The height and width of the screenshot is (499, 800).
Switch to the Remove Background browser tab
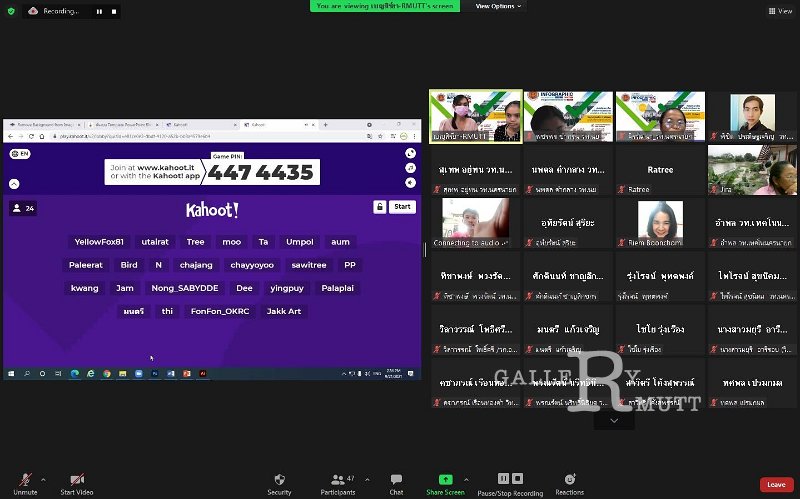click(43, 124)
